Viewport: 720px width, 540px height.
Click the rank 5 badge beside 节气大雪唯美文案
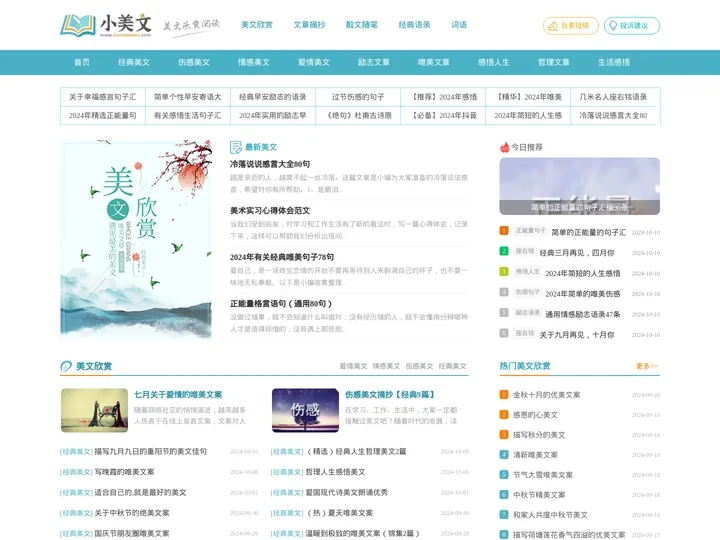(504, 474)
